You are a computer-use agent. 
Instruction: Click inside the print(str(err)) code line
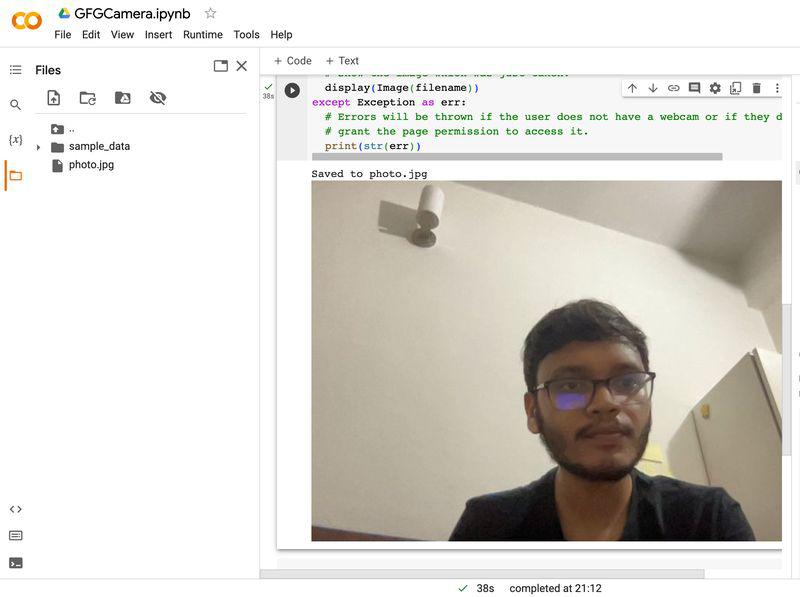coord(372,146)
